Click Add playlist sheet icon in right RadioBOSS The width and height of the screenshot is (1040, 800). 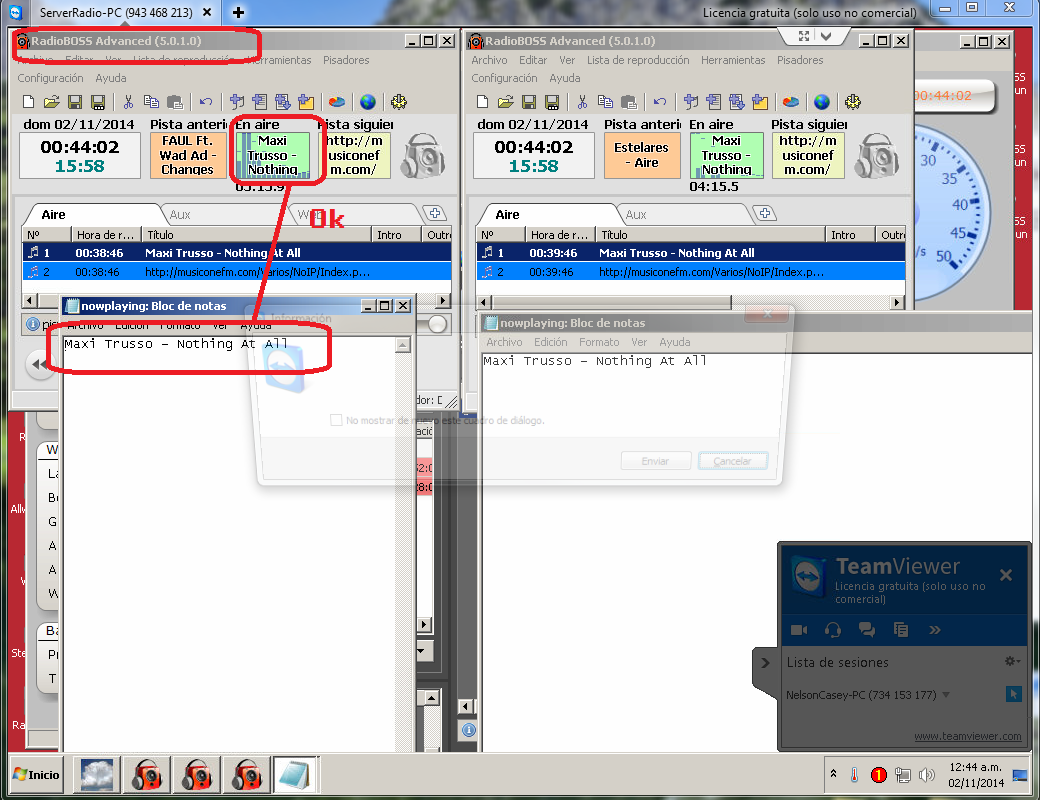[714, 101]
